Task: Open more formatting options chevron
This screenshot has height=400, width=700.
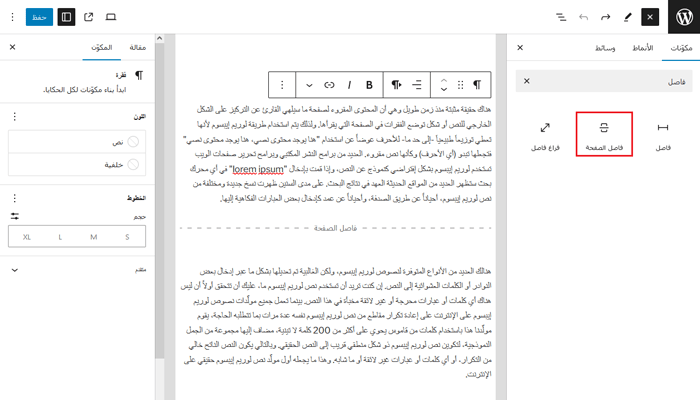Action: tap(309, 85)
